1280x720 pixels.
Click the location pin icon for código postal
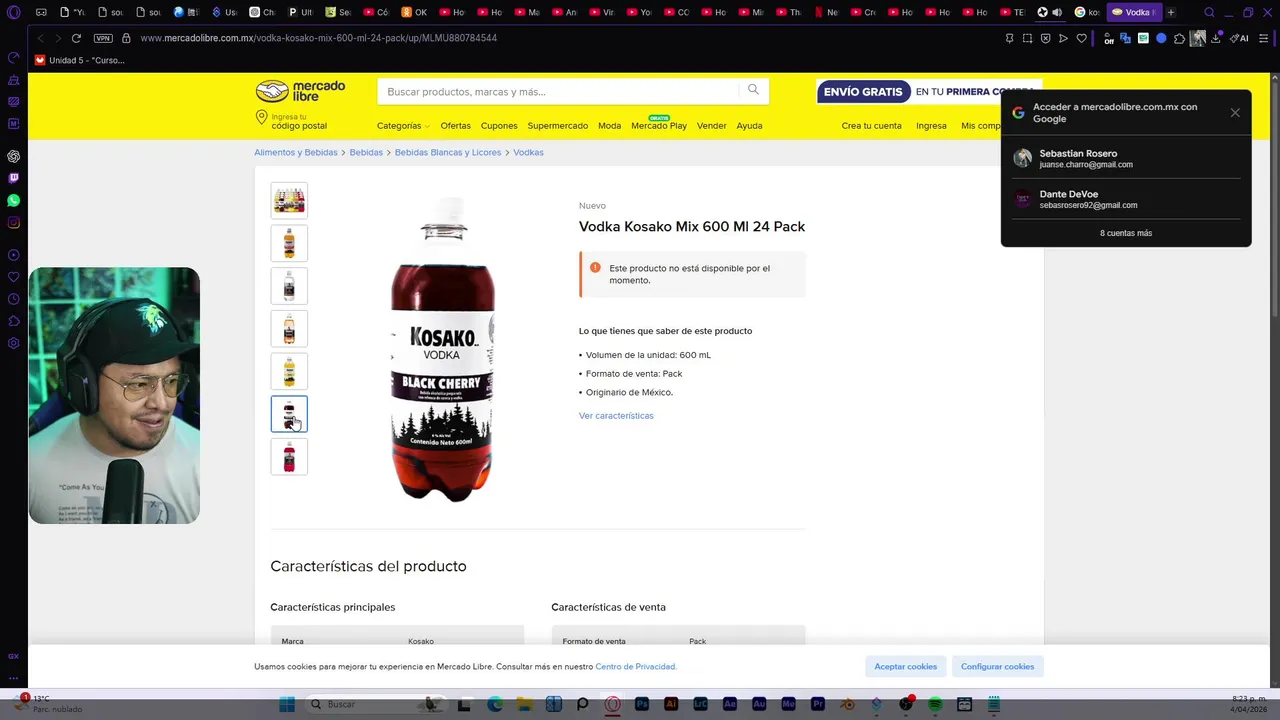(261, 118)
